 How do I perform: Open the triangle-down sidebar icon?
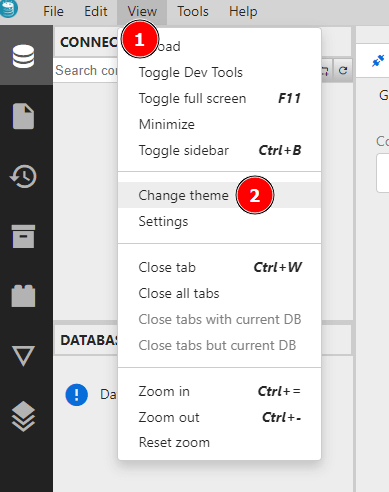[23, 356]
